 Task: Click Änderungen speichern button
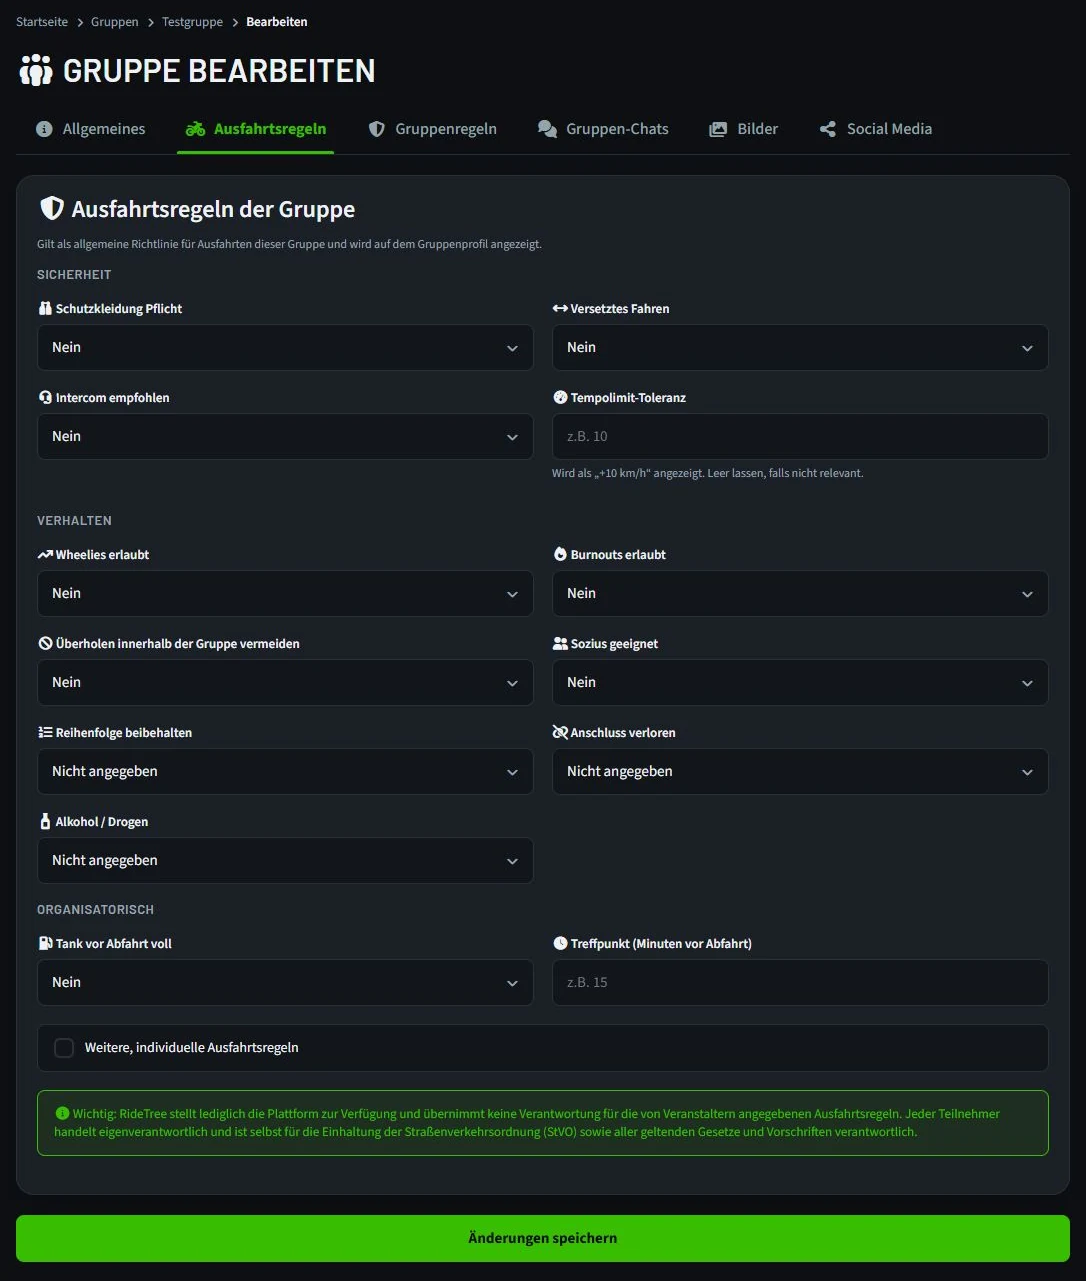tap(543, 1238)
